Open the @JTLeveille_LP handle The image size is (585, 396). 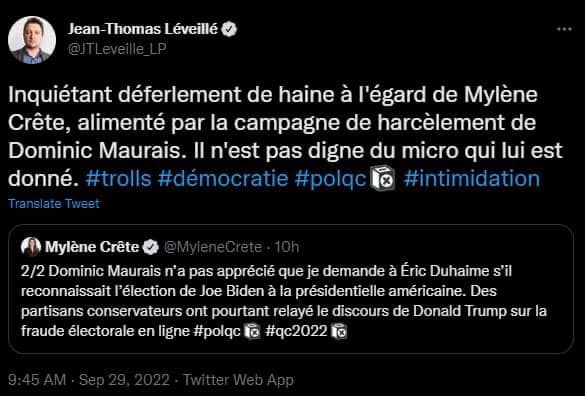117,49
